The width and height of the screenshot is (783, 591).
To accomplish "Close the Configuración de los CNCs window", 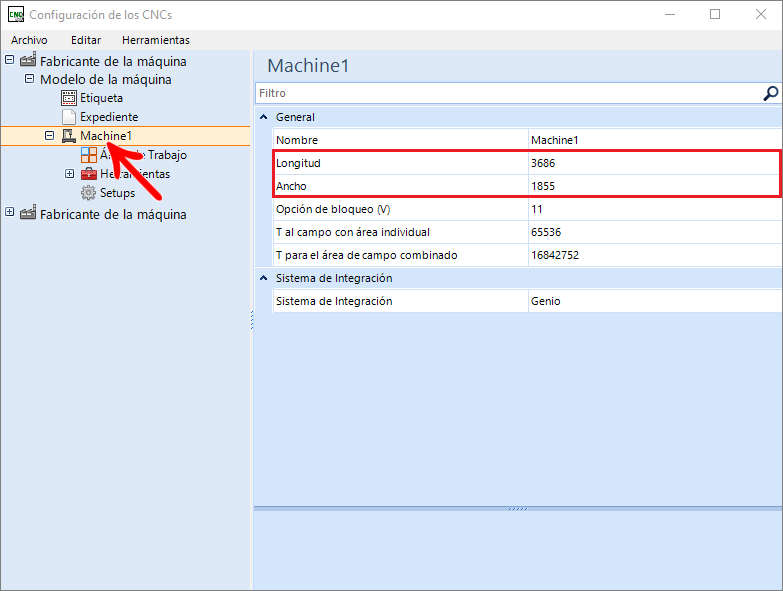I will tap(761, 14).
